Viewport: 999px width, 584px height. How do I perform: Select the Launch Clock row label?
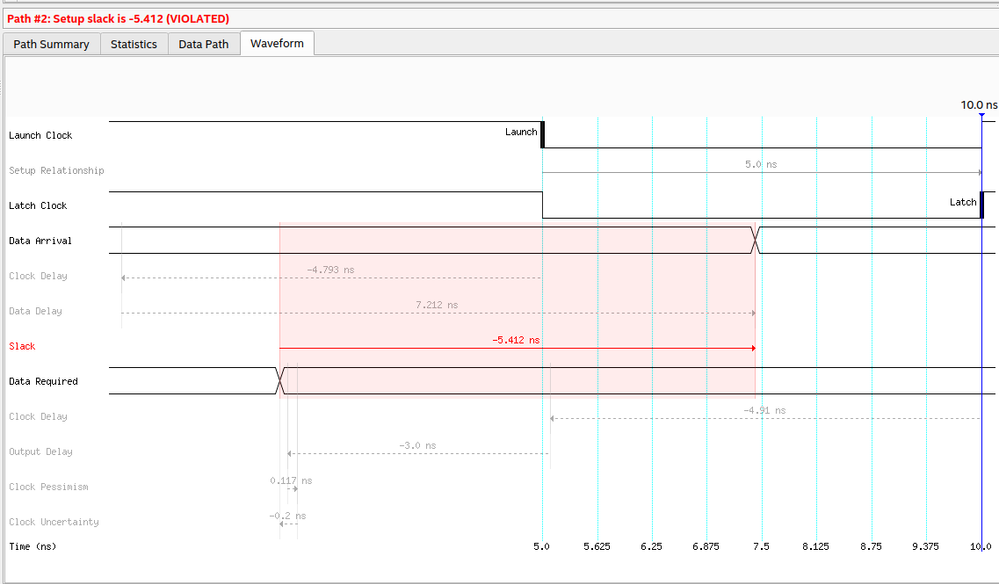coord(41,135)
